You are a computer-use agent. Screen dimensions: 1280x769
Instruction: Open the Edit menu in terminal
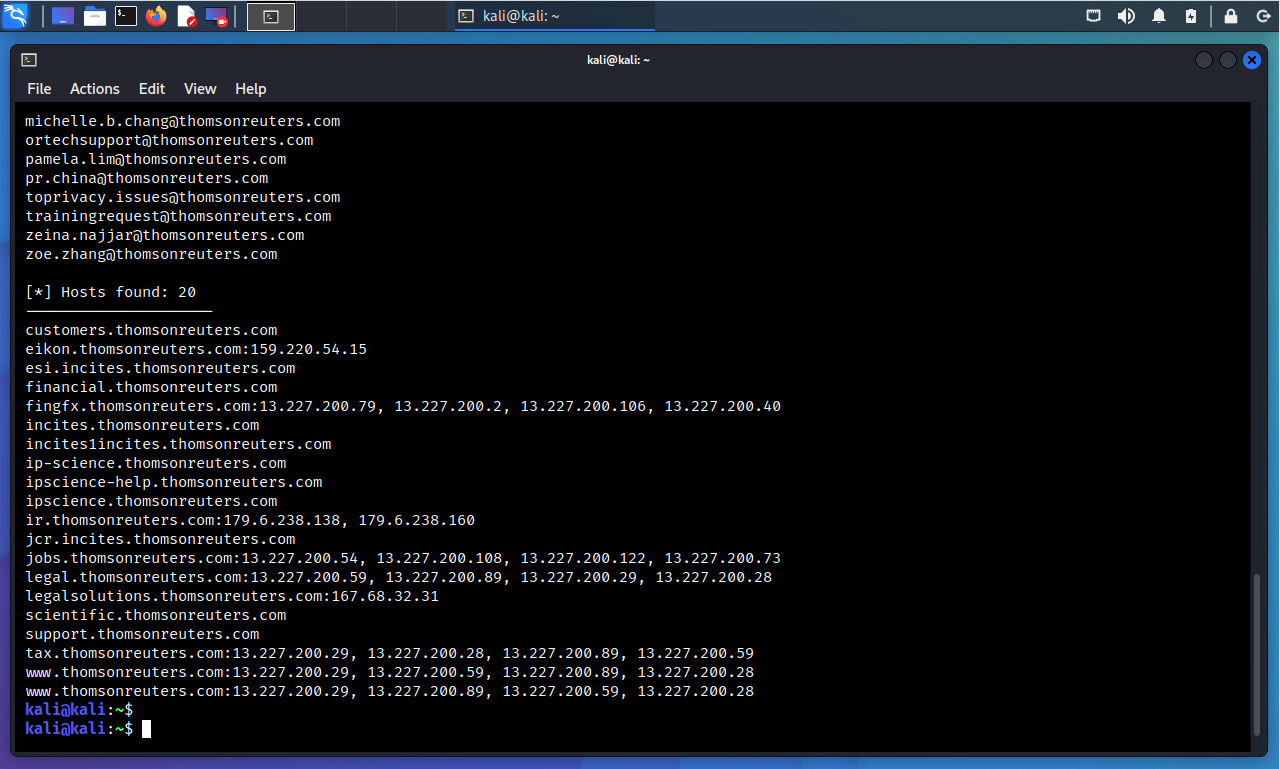[x=152, y=89]
